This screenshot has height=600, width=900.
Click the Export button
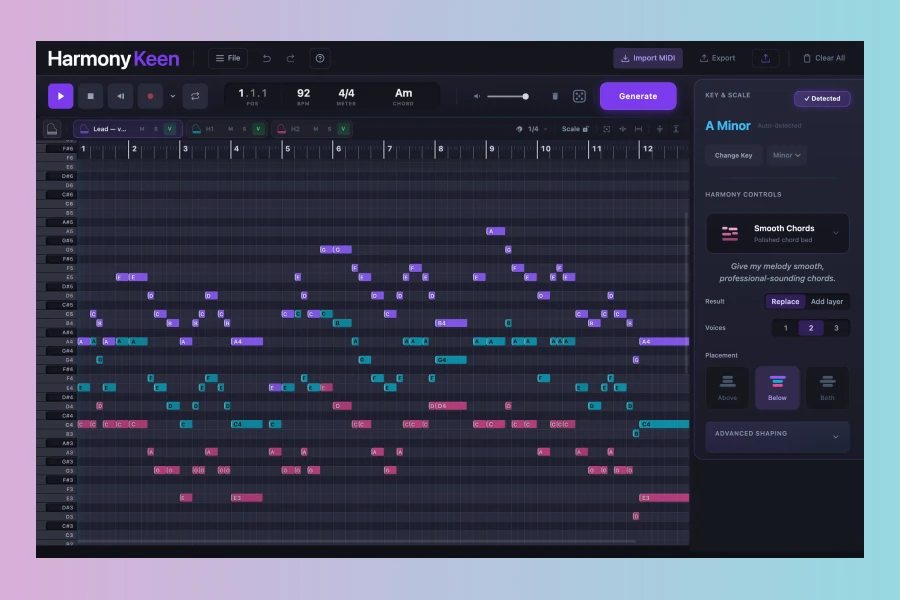(x=717, y=58)
